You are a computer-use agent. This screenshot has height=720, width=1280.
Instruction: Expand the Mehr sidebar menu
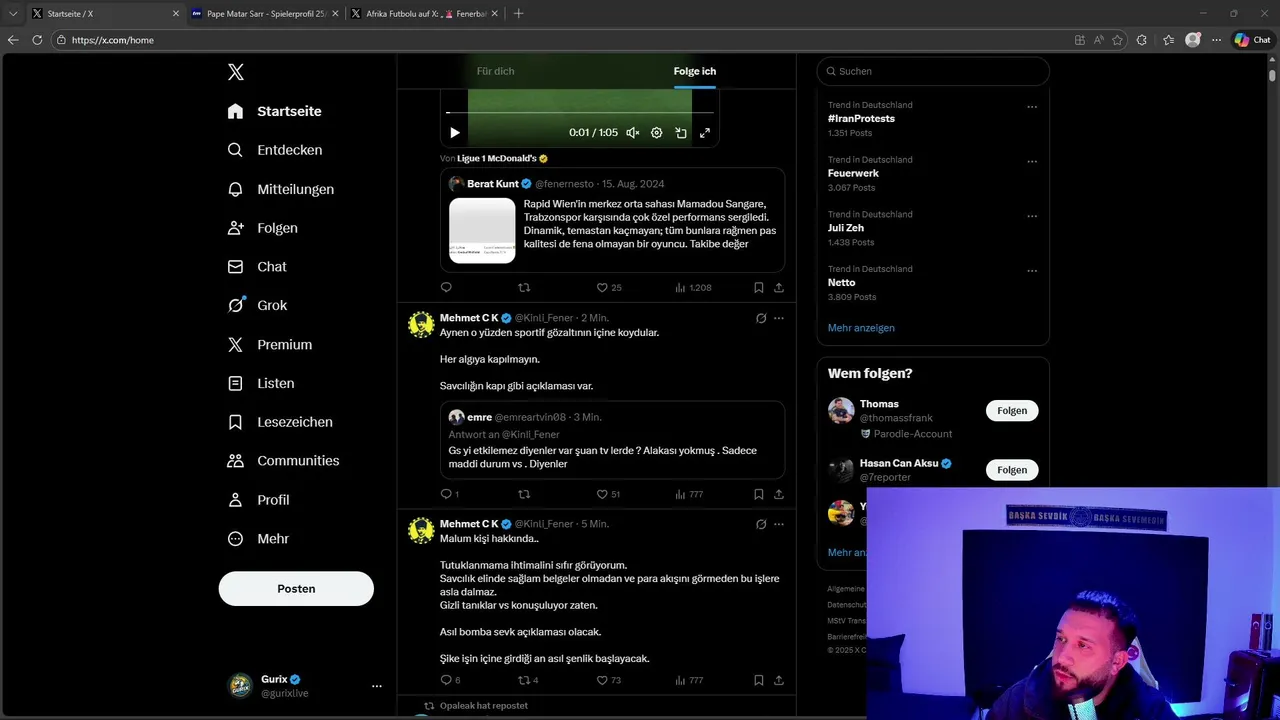coord(258,539)
